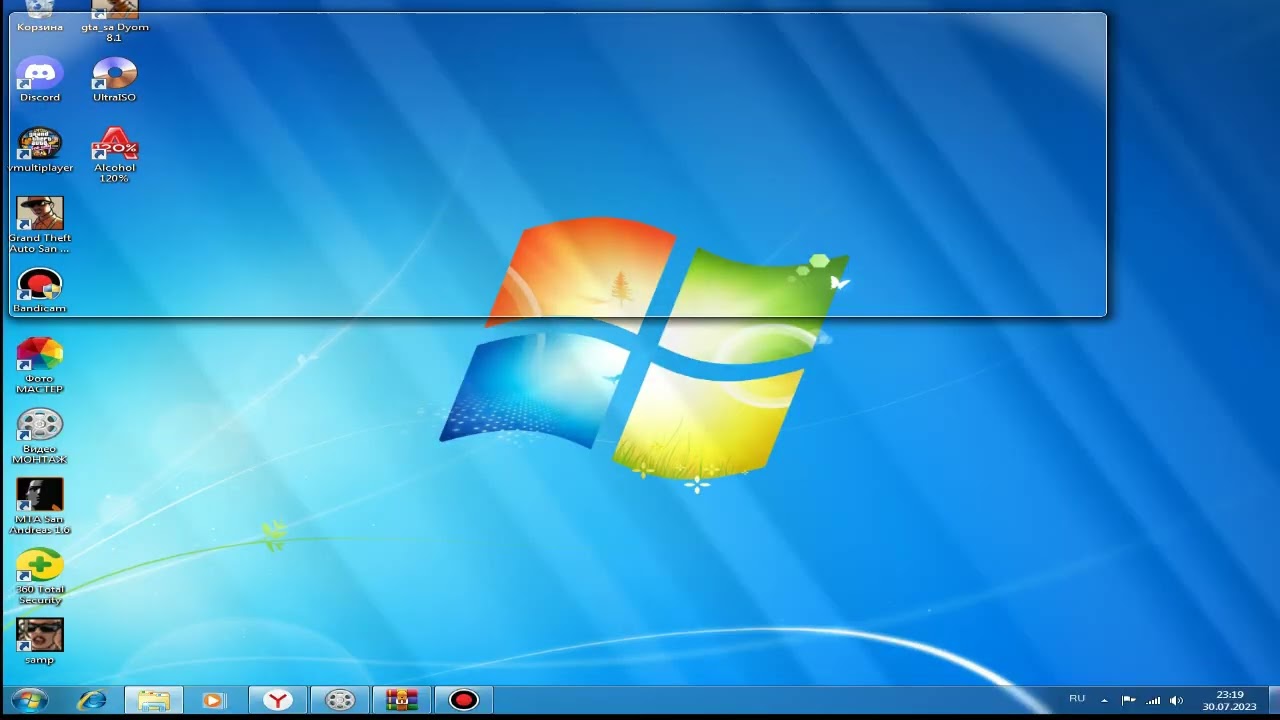Open Windows Explorer folder in taskbar
The height and width of the screenshot is (720, 1280).
(154, 700)
